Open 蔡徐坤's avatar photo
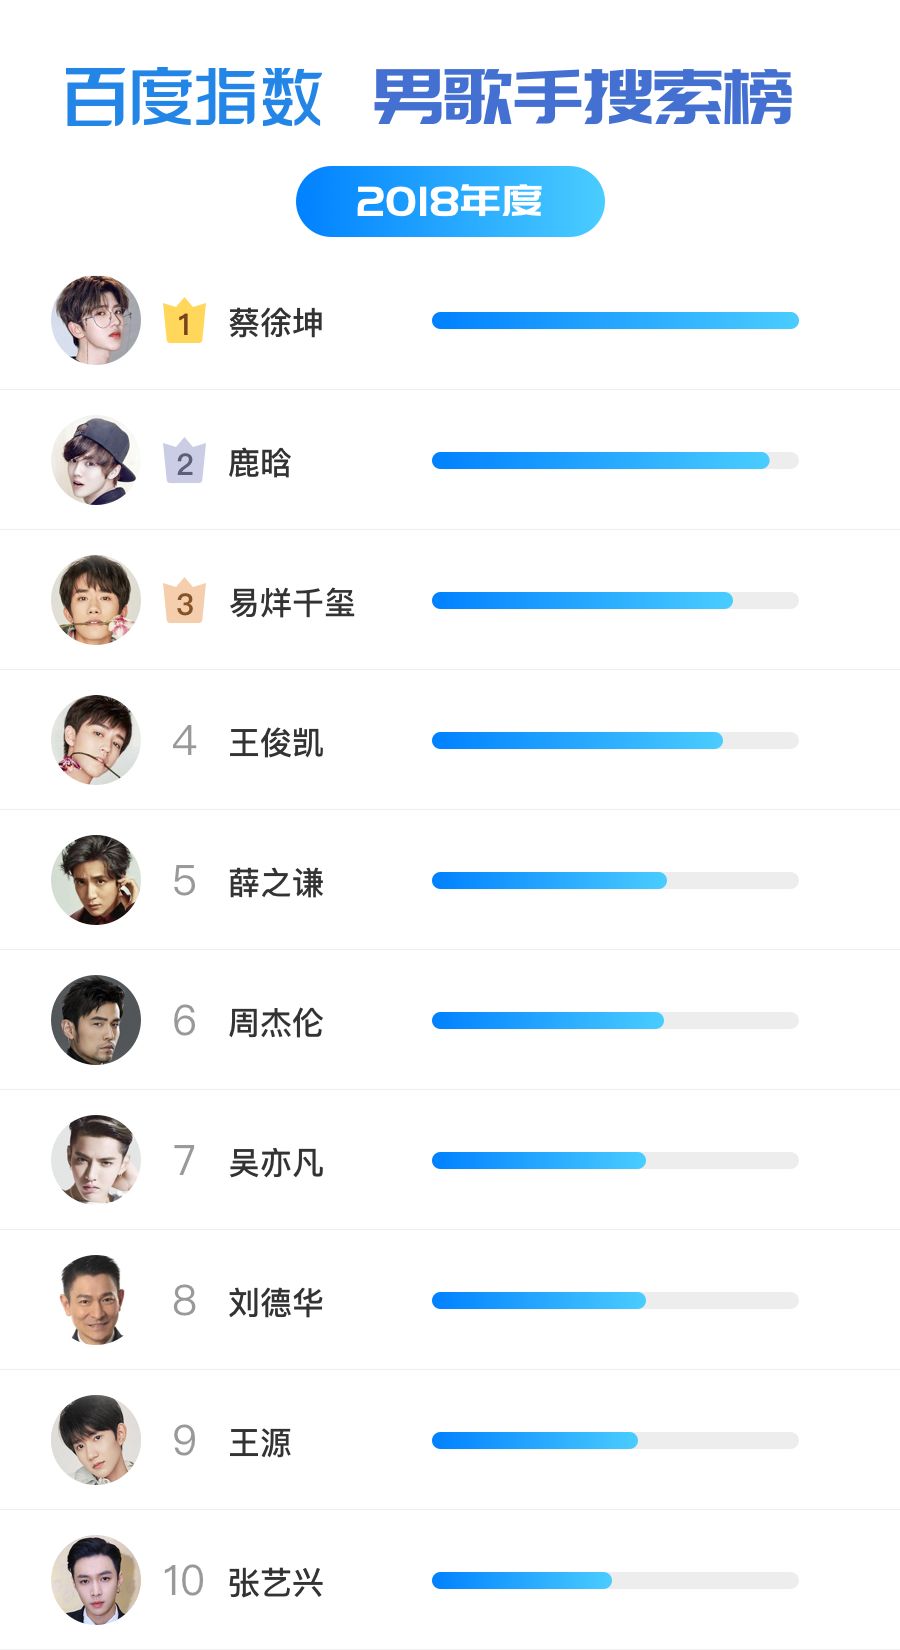 coord(96,320)
